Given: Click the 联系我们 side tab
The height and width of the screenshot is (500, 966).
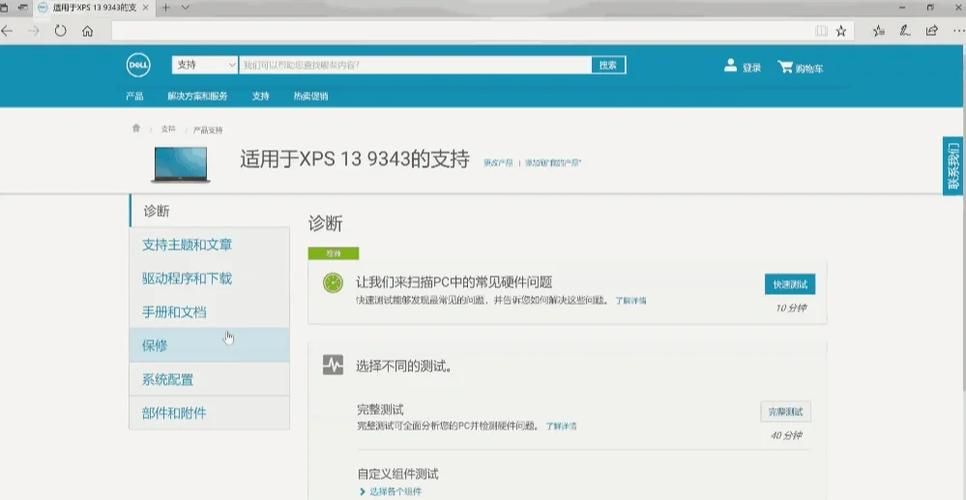Looking at the screenshot, I should tap(954, 166).
